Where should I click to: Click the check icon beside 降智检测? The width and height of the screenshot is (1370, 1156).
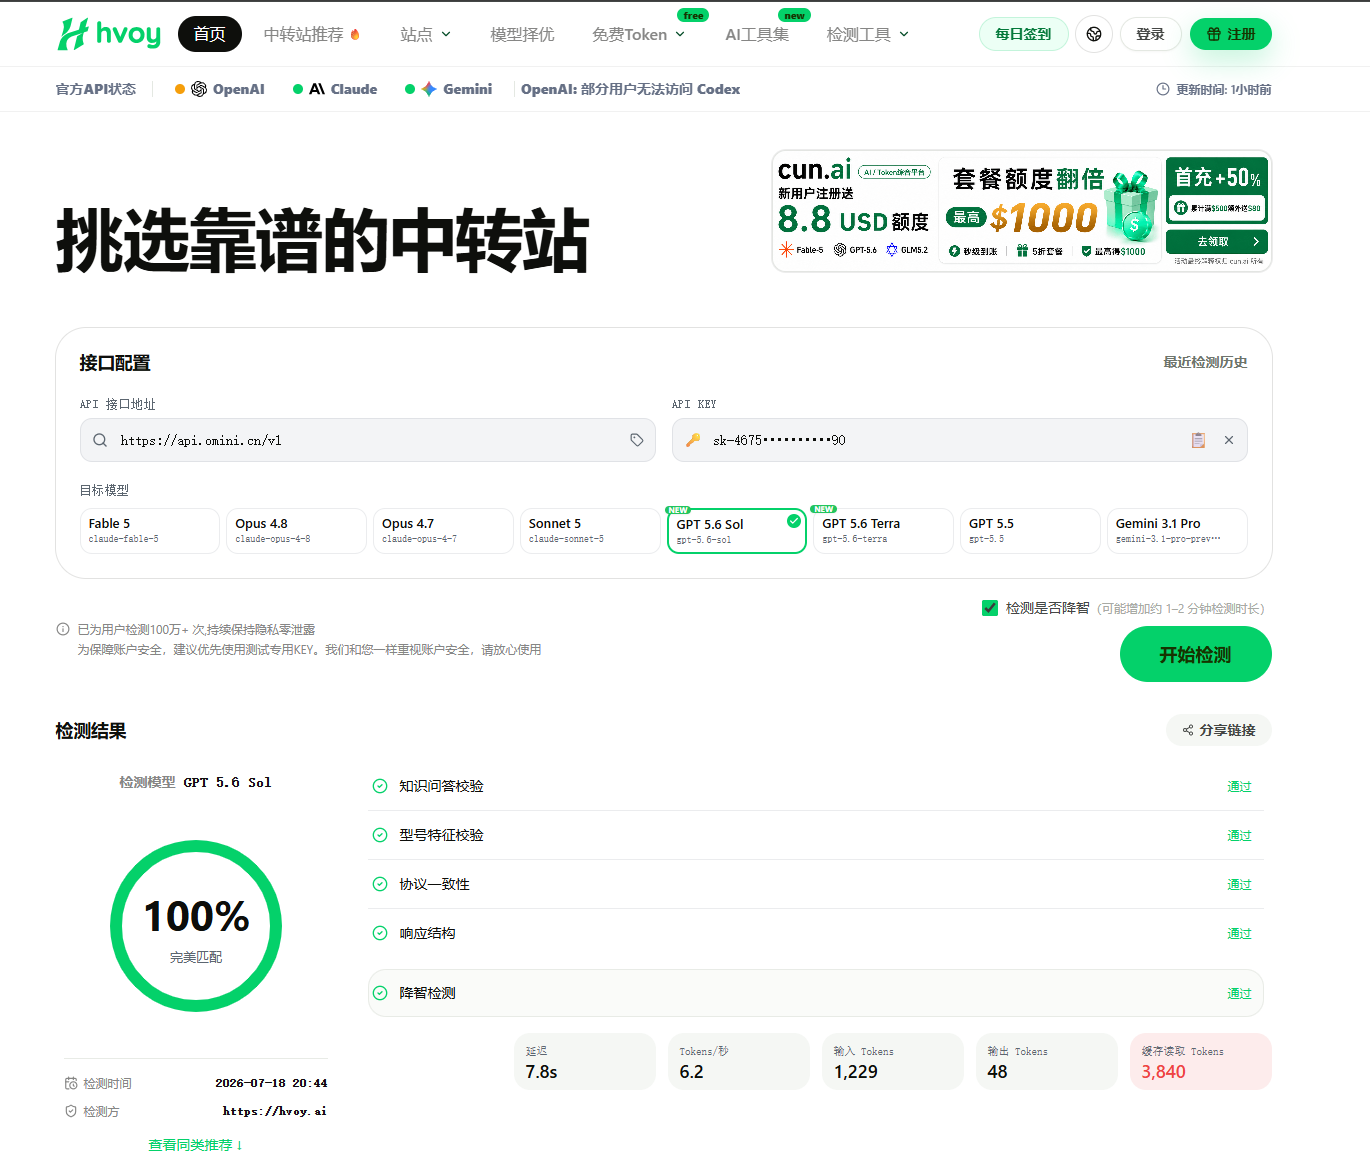tap(380, 993)
